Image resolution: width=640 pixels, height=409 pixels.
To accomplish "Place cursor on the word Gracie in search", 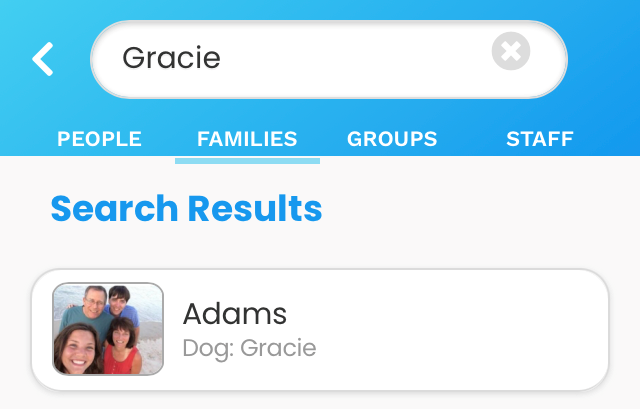I will tap(171, 58).
